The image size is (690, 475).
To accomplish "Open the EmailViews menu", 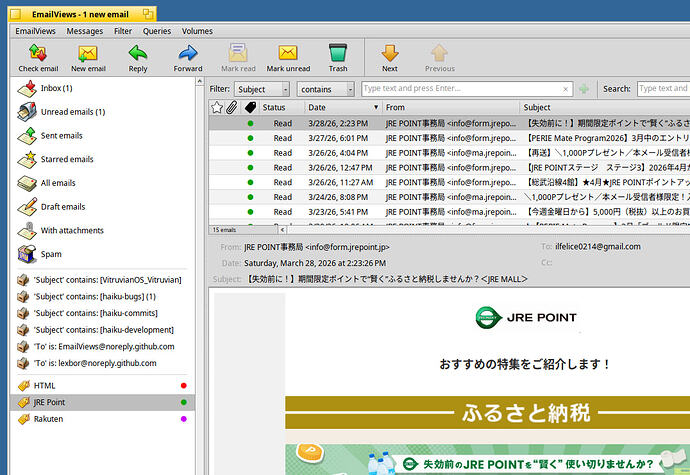I will [x=35, y=31].
